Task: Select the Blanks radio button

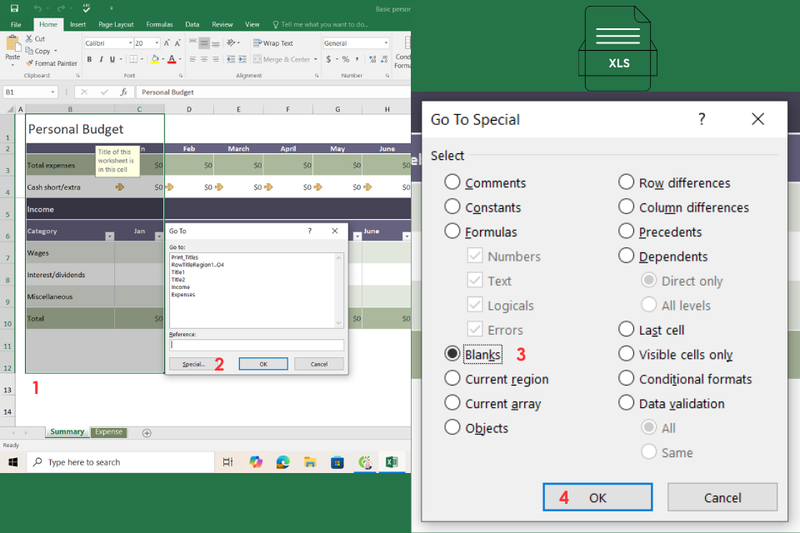Action: [452, 353]
